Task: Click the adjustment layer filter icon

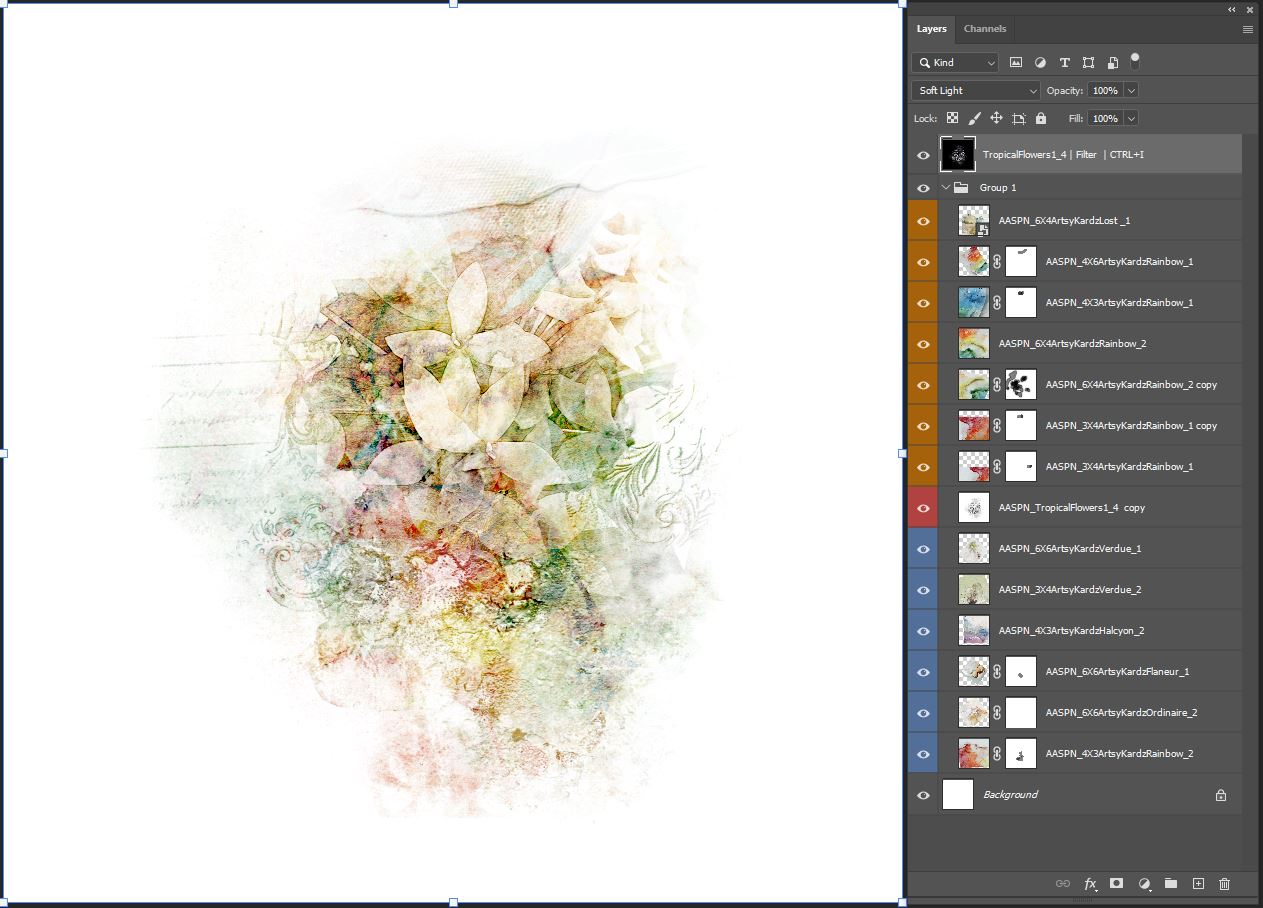Action: (1040, 62)
